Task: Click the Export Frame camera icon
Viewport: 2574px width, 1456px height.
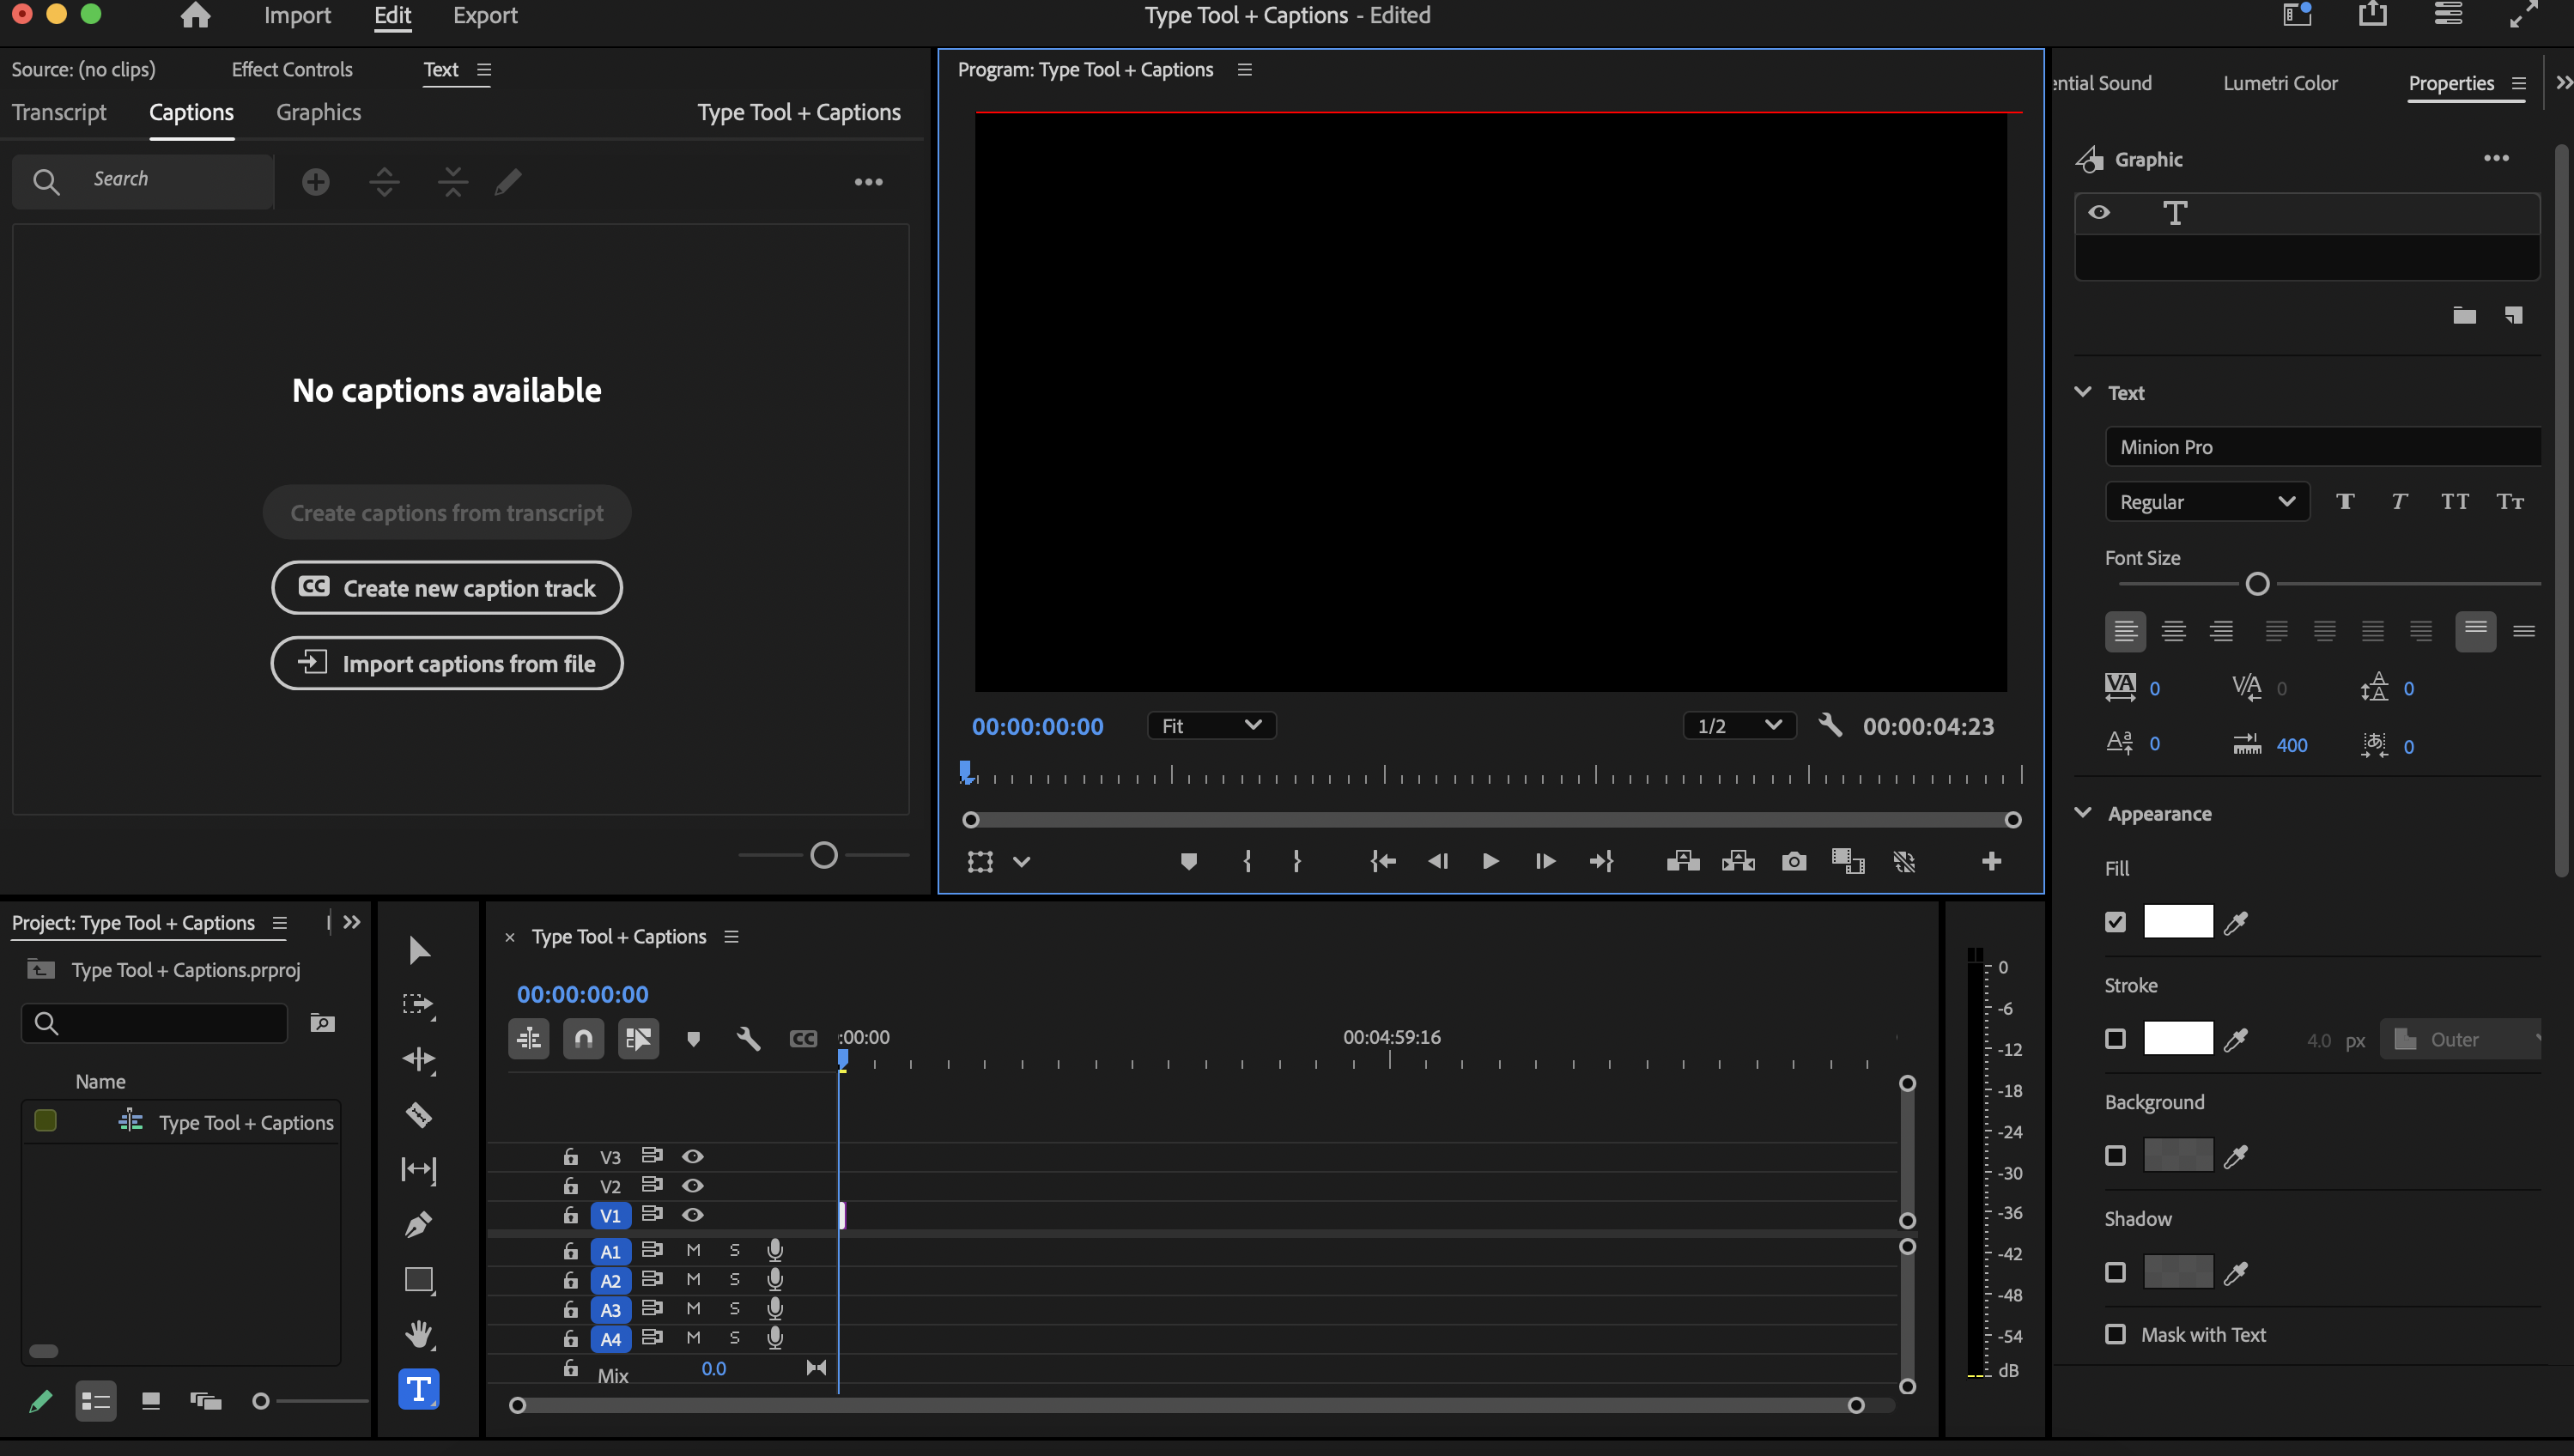Action: click(x=1794, y=861)
